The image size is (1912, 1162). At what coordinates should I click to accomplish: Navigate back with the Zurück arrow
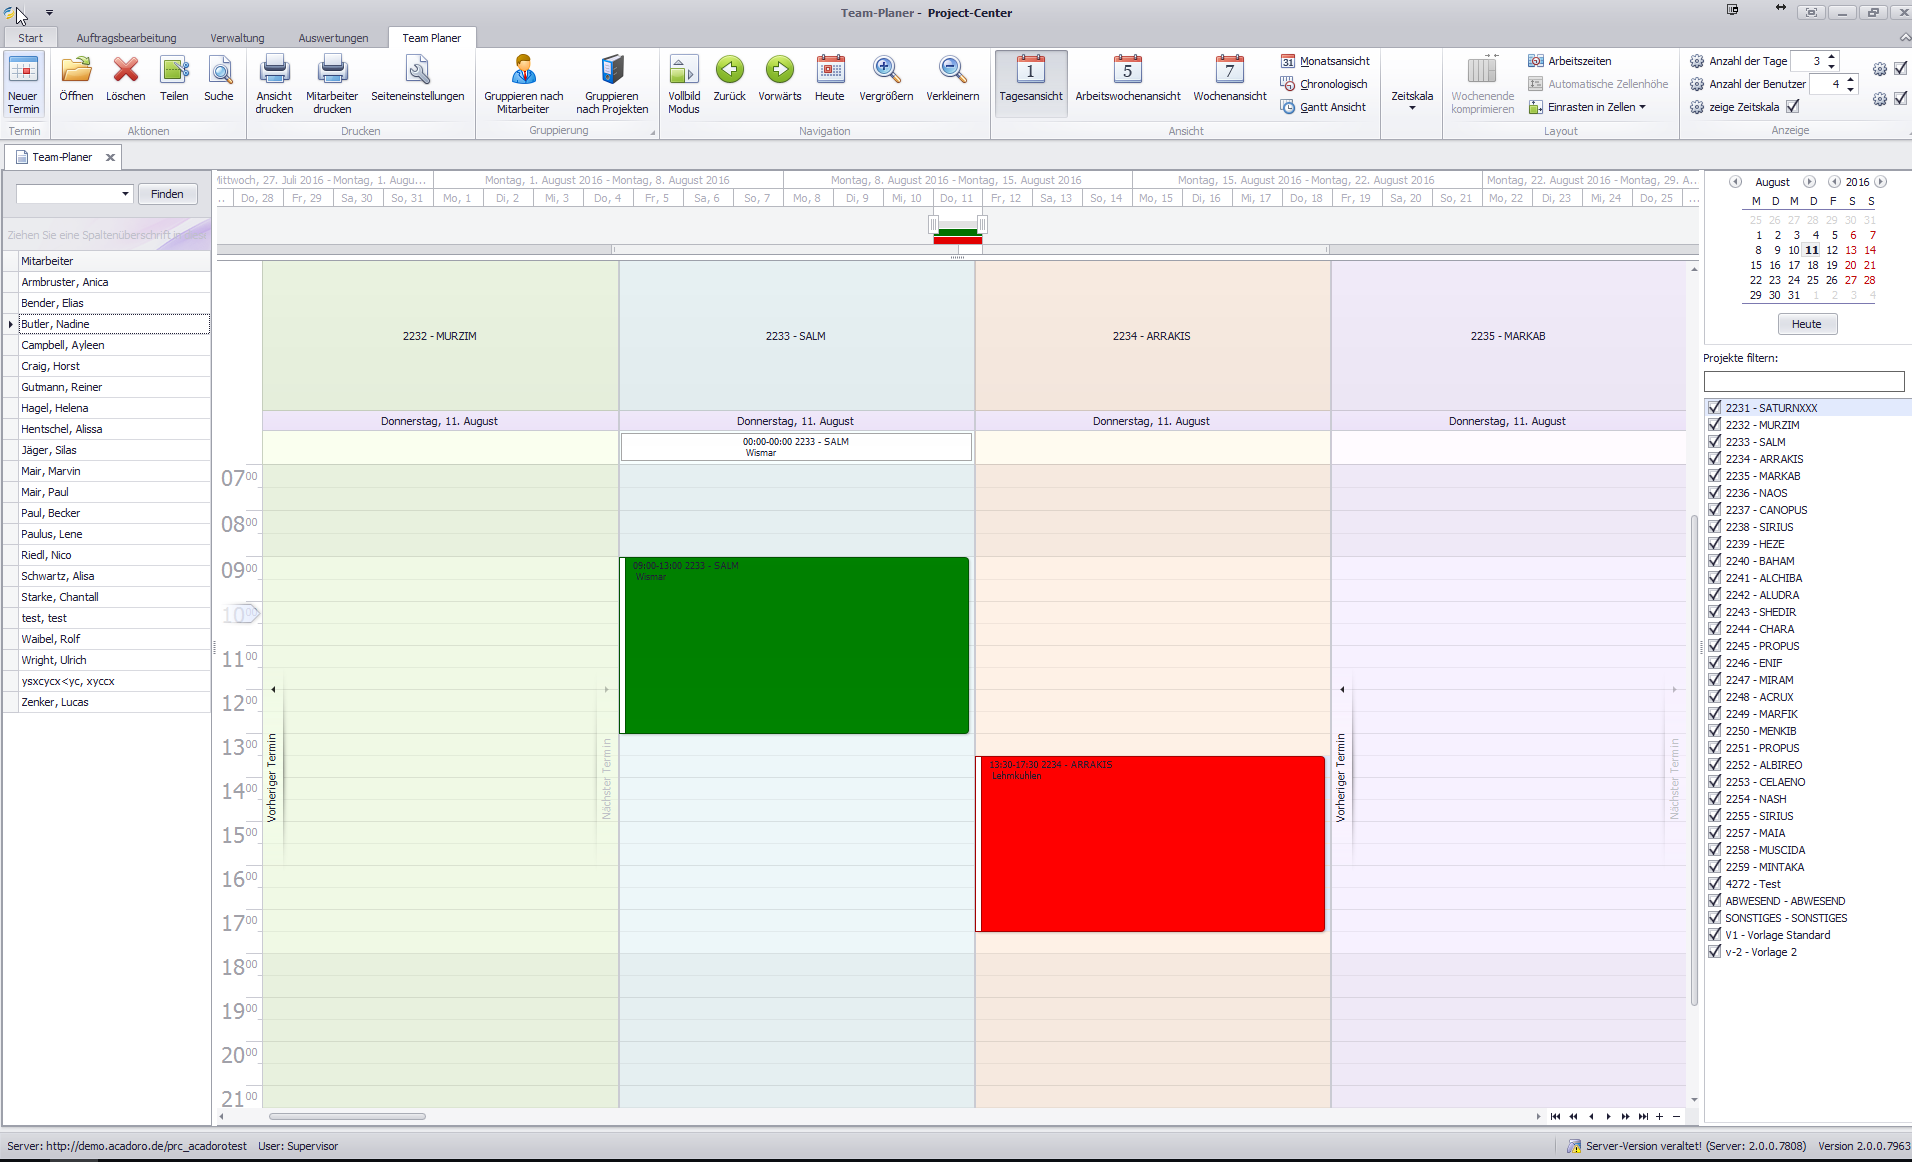[729, 72]
